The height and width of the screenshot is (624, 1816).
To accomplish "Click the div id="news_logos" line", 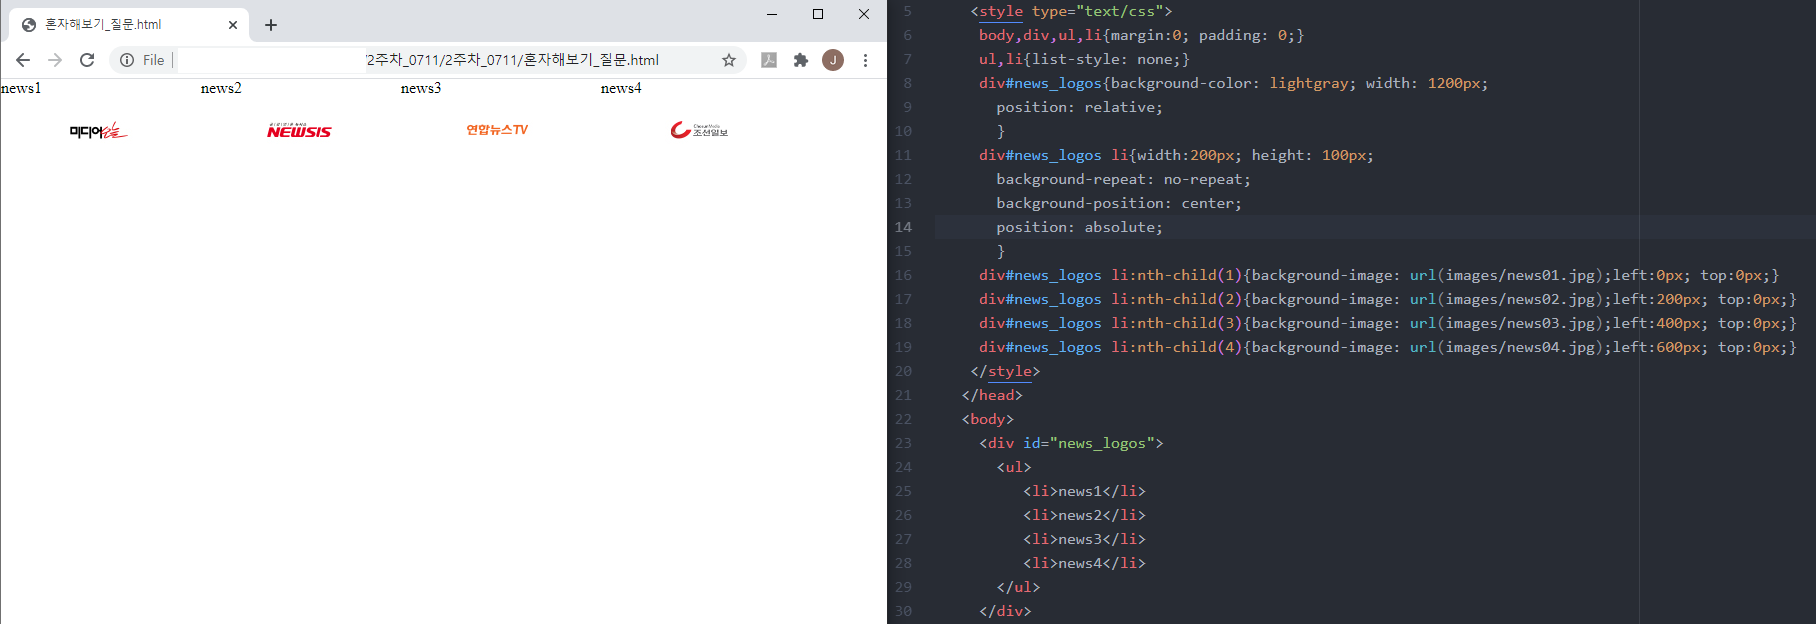I will tap(1071, 443).
